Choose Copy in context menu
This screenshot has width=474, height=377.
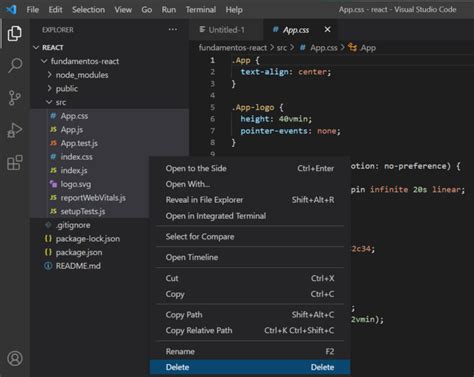click(250, 294)
